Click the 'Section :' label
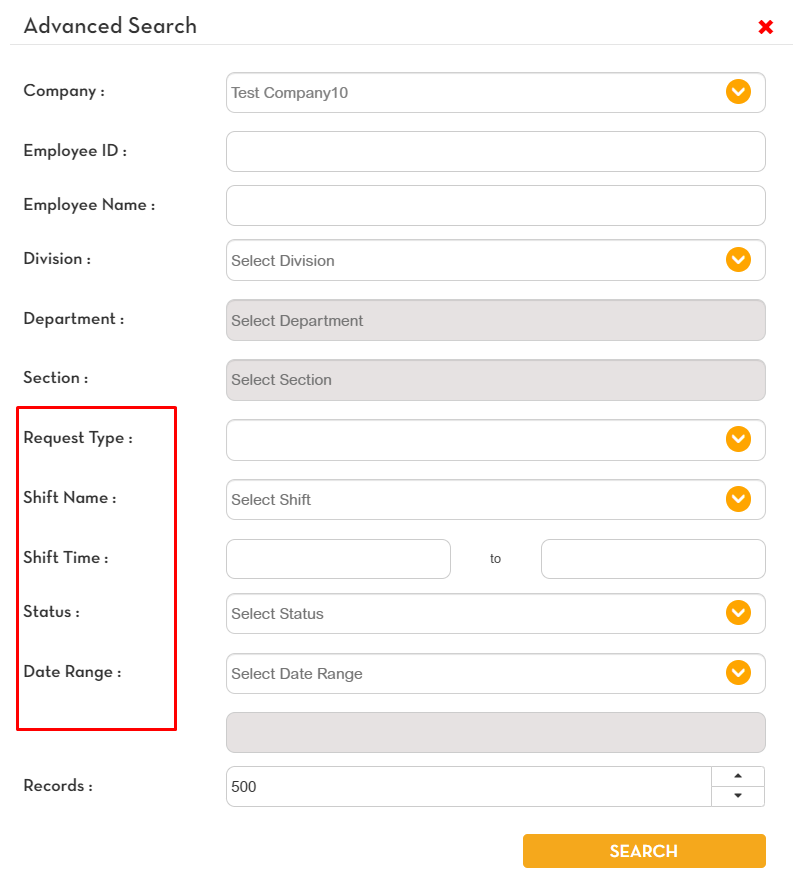 56,378
